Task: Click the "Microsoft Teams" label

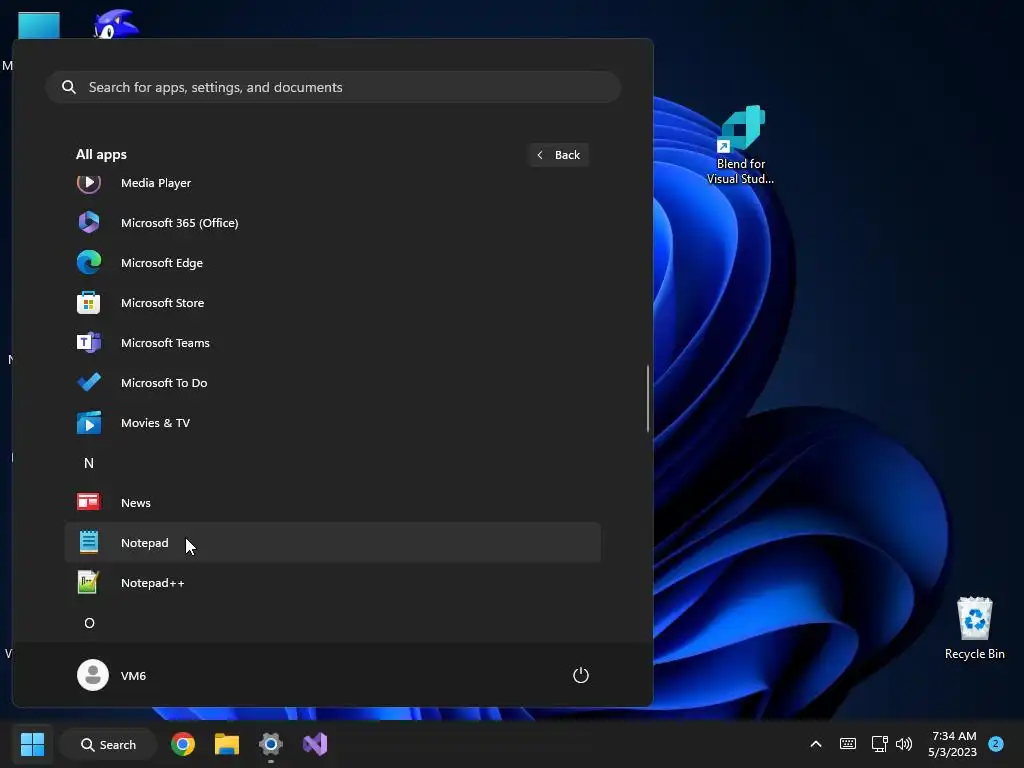Action: pos(165,343)
